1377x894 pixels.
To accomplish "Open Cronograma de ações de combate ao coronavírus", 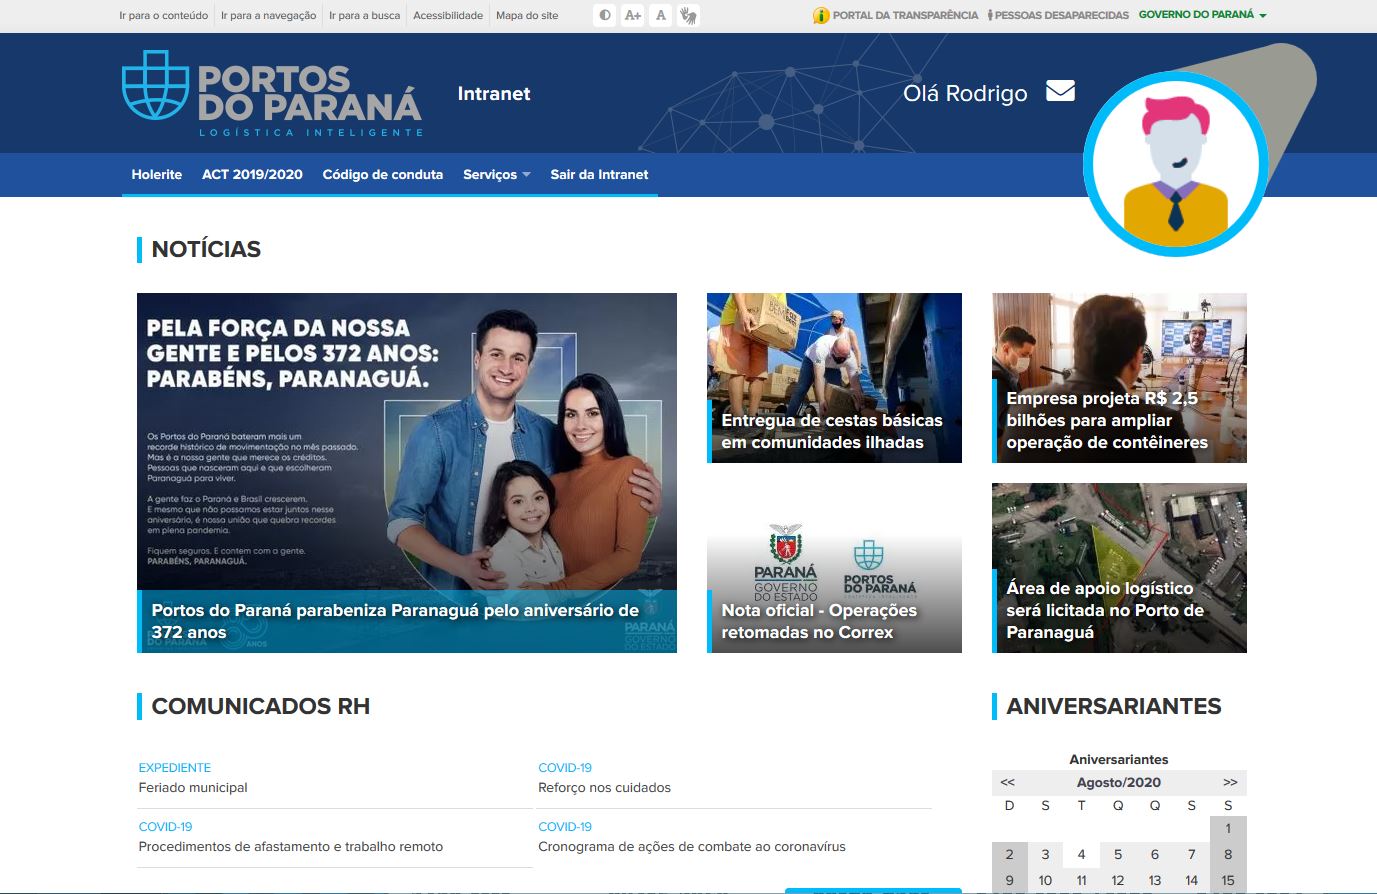I will pyautogui.click(x=692, y=847).
